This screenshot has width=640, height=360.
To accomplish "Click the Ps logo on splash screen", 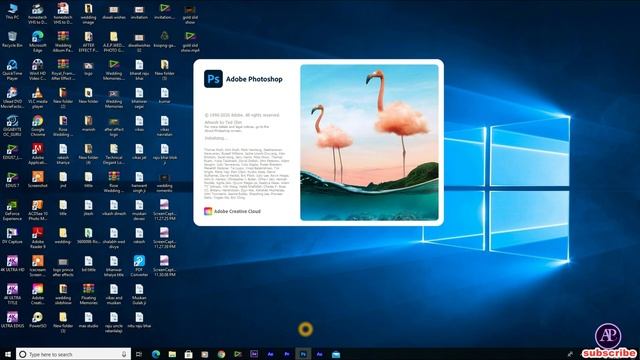I will pos(213,79).
